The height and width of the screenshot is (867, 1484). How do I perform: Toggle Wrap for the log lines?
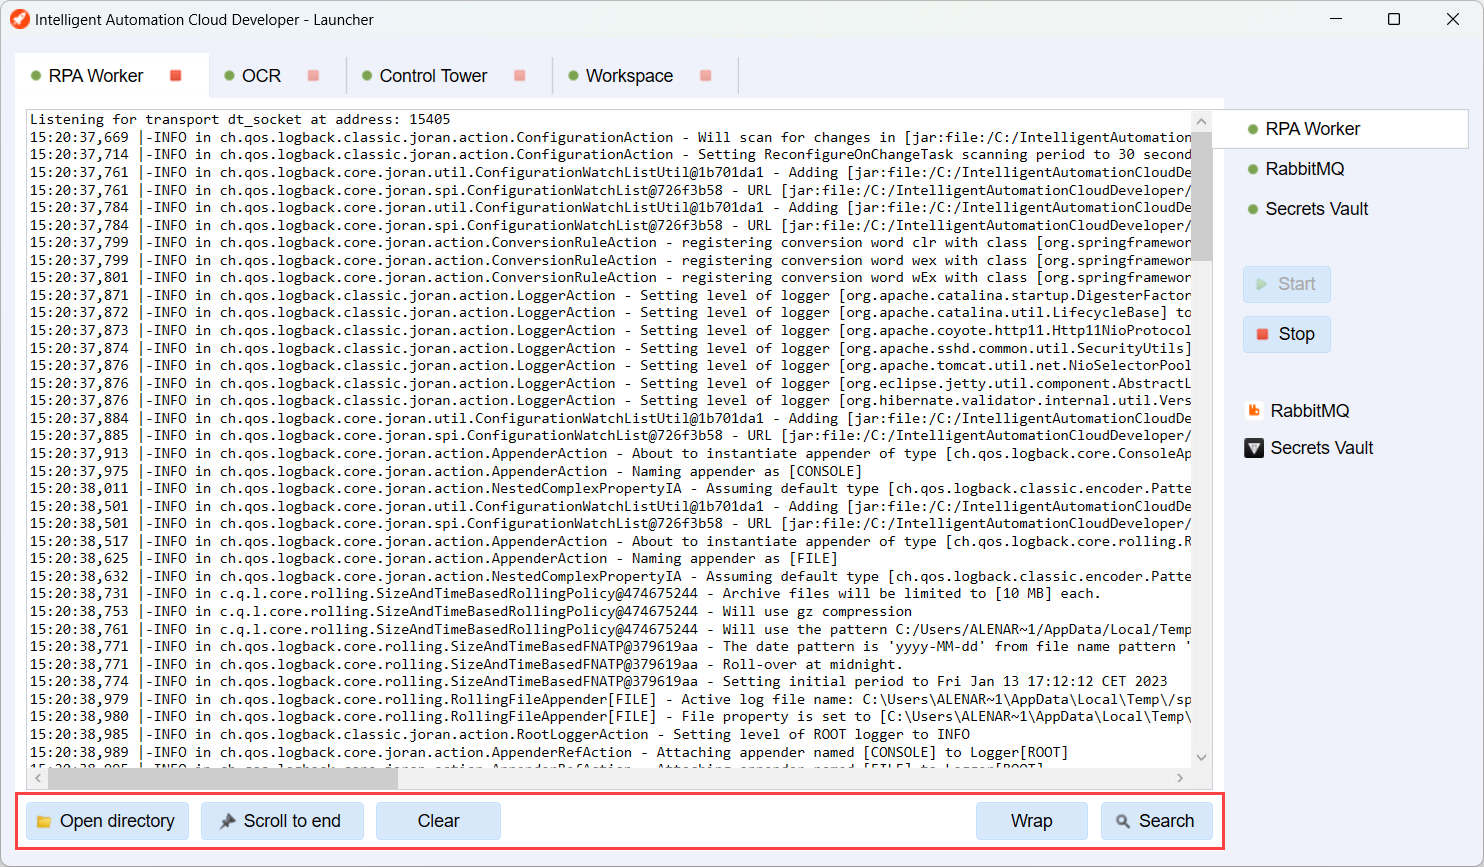[x=1031, y=821]
